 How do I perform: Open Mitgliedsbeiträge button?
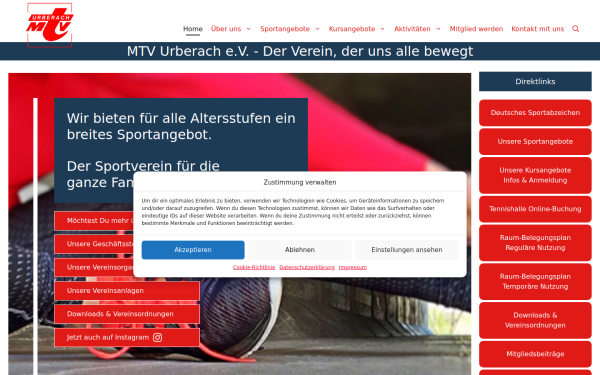tap(535, 354)
